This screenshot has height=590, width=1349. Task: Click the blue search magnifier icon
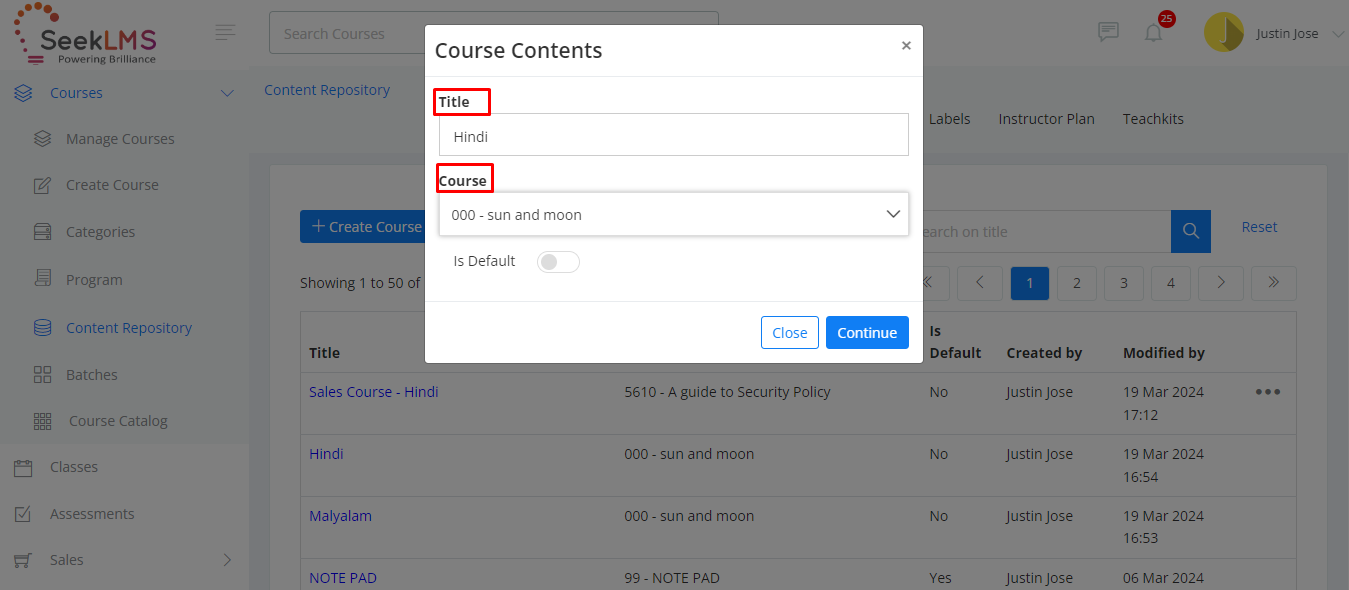coord(1190,231)
